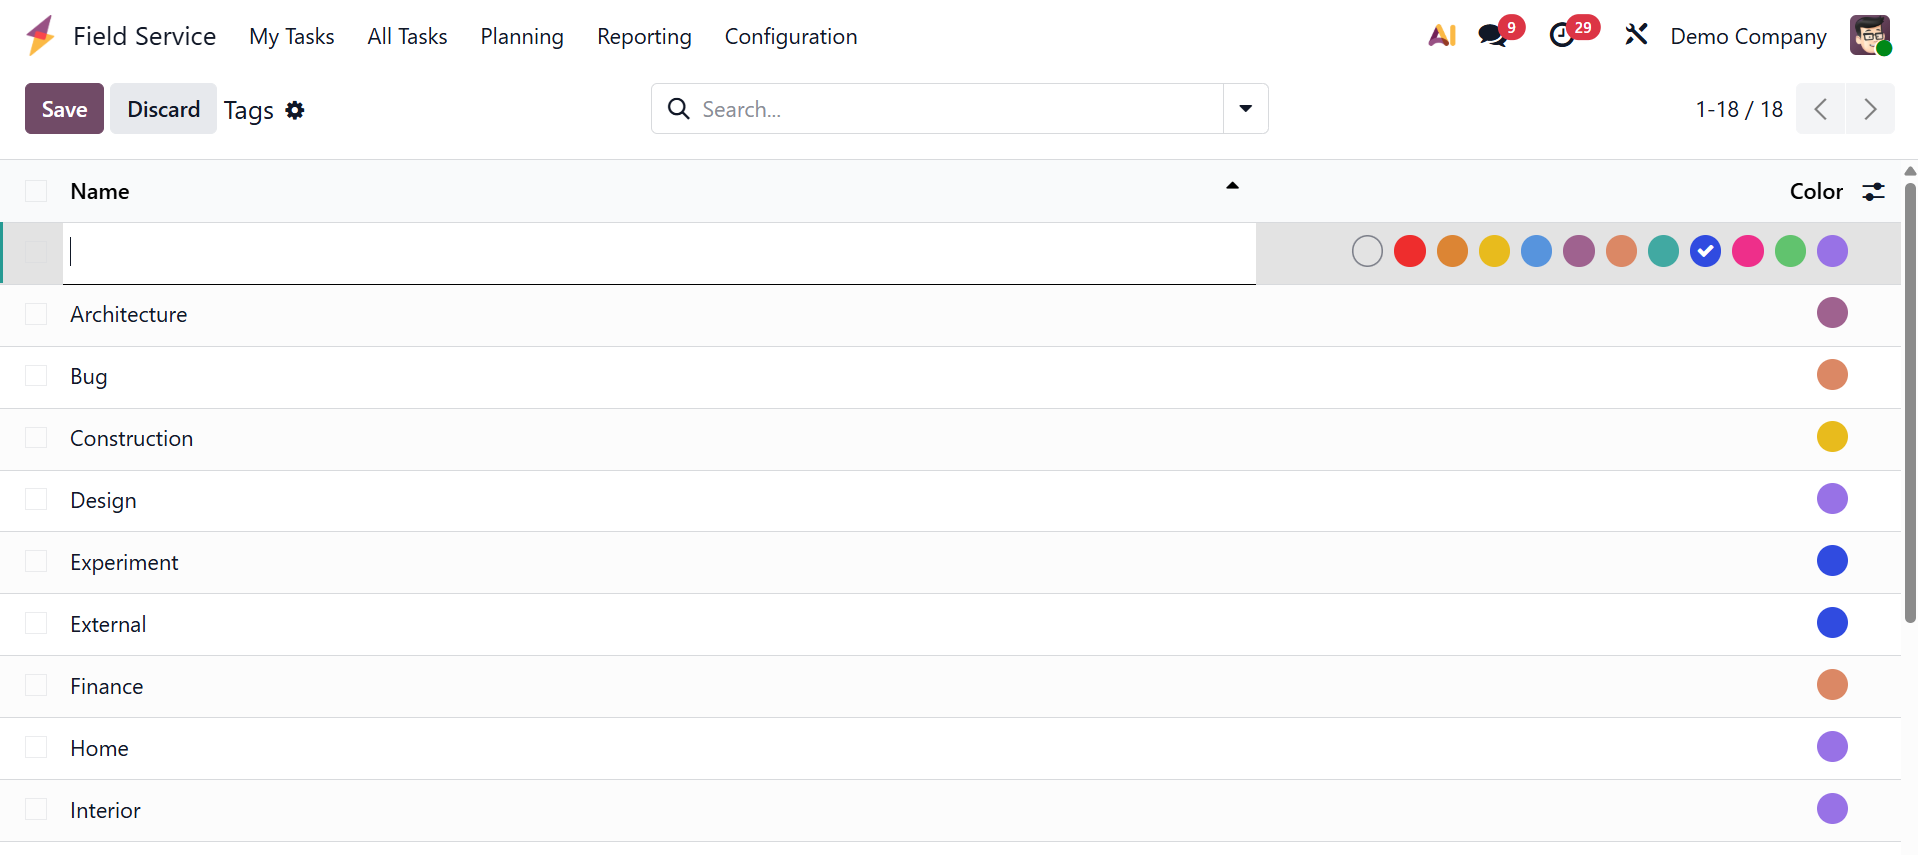
Task: Click the wrench and screwdriver tools icon
Action: click(1636, 36)
